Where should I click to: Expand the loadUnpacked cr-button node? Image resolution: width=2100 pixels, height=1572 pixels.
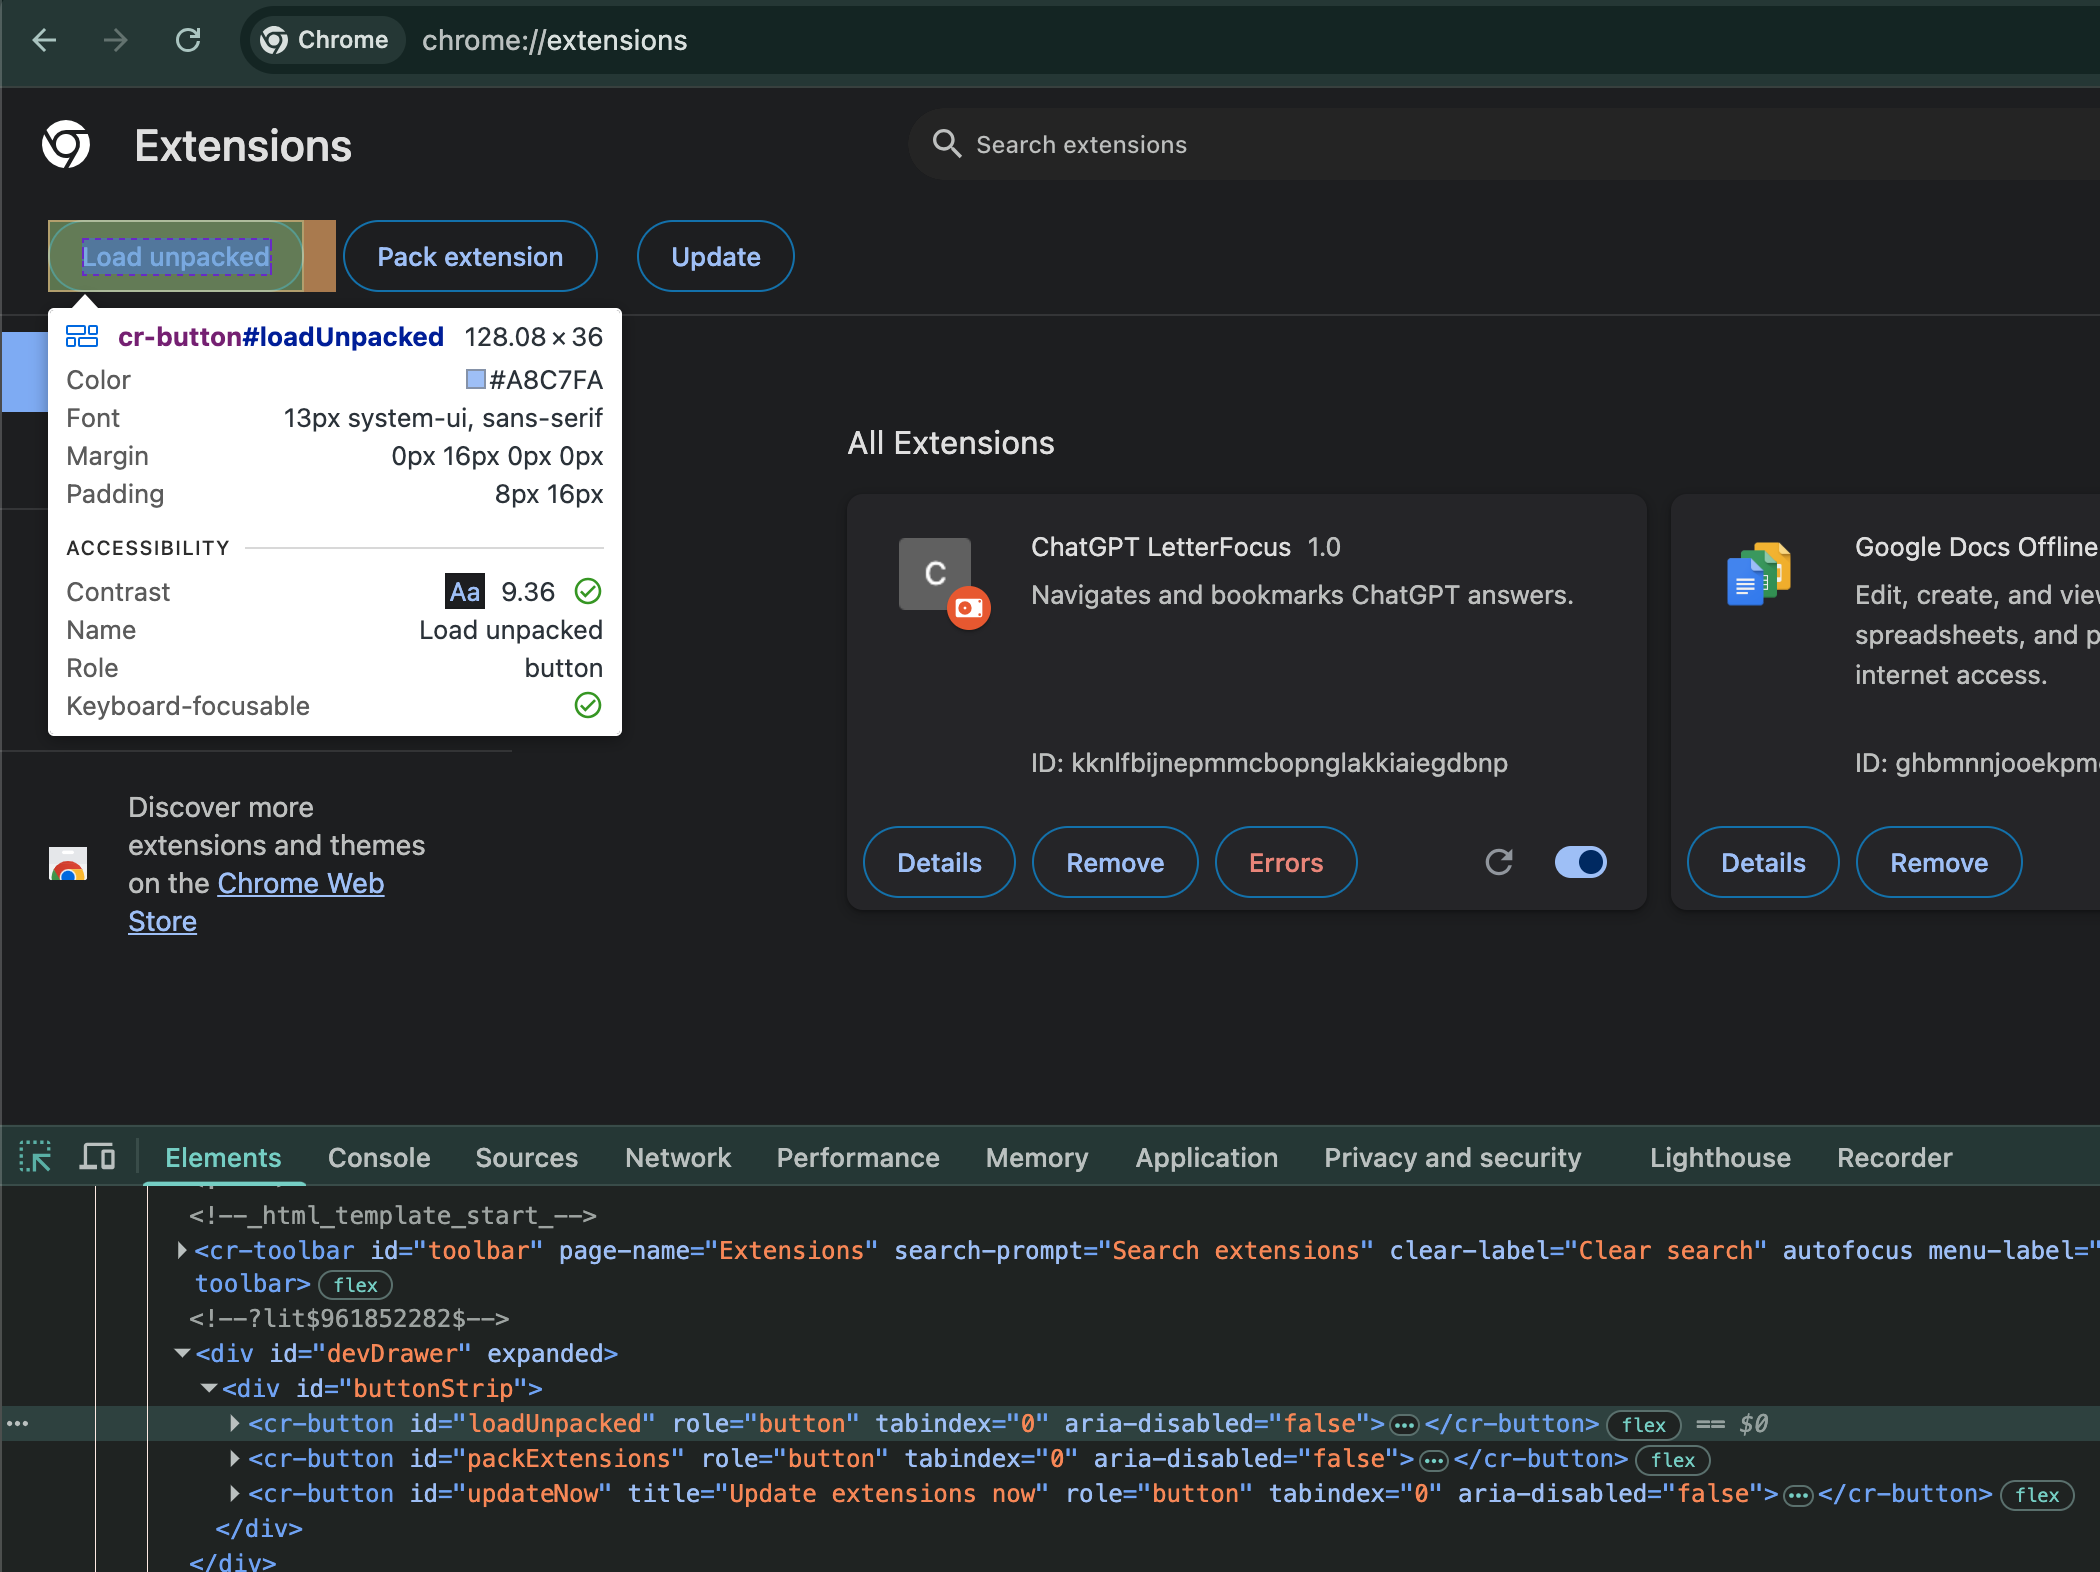tap(235, 1423)
